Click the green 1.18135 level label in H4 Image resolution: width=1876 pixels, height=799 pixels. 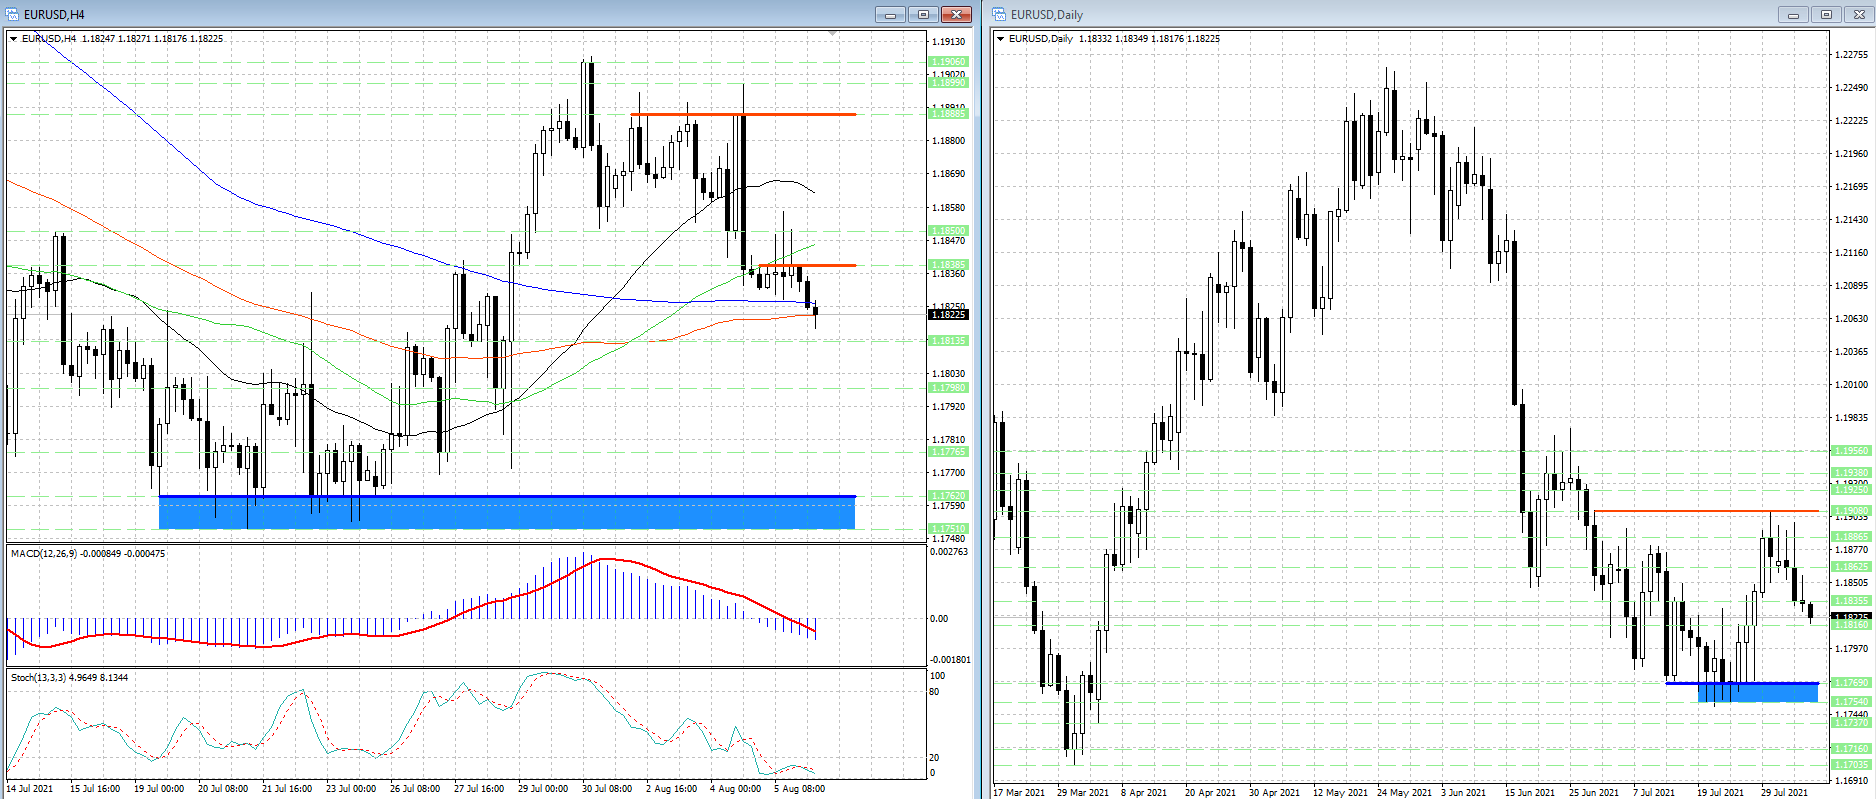[949, 341]
